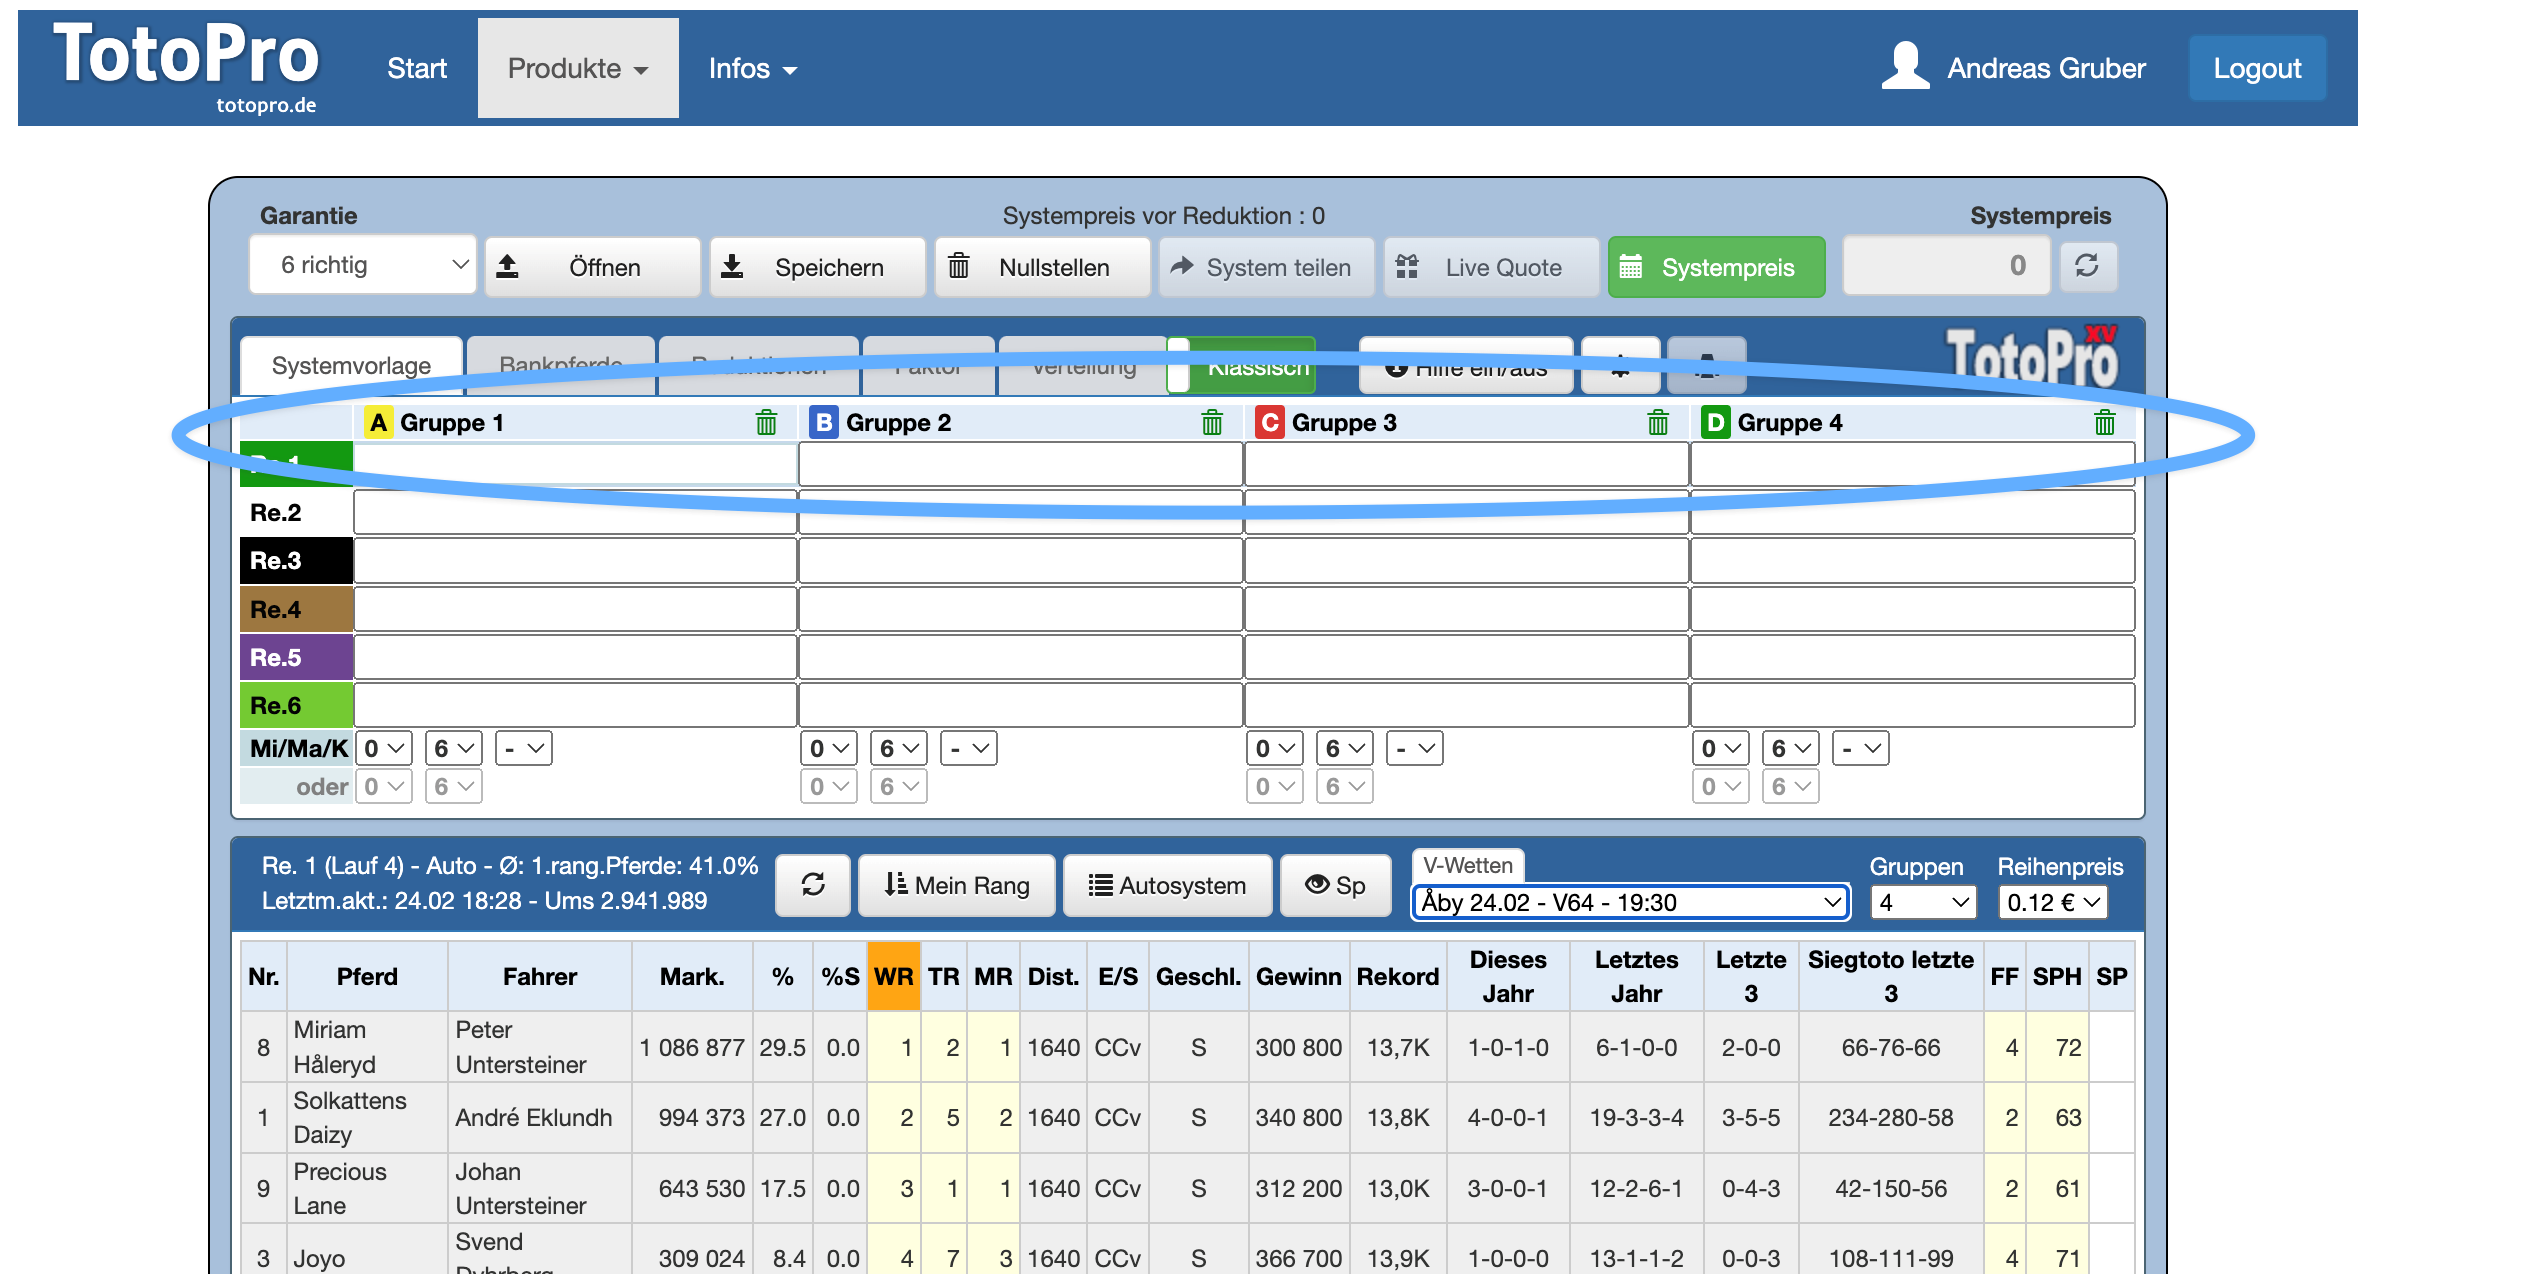2548x1274 pixels.
Task: Open a saved system with Öffnen
Action: tap(592, 267)
